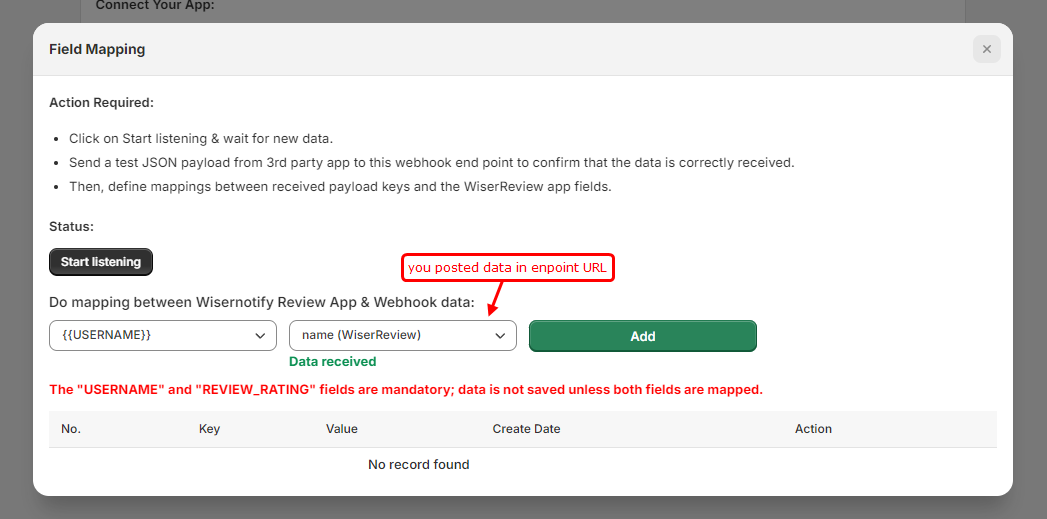Expand the name (WiserReview) dropdown
The width and height of the screenshot is (1047, 519).
(x=403, y=336)
